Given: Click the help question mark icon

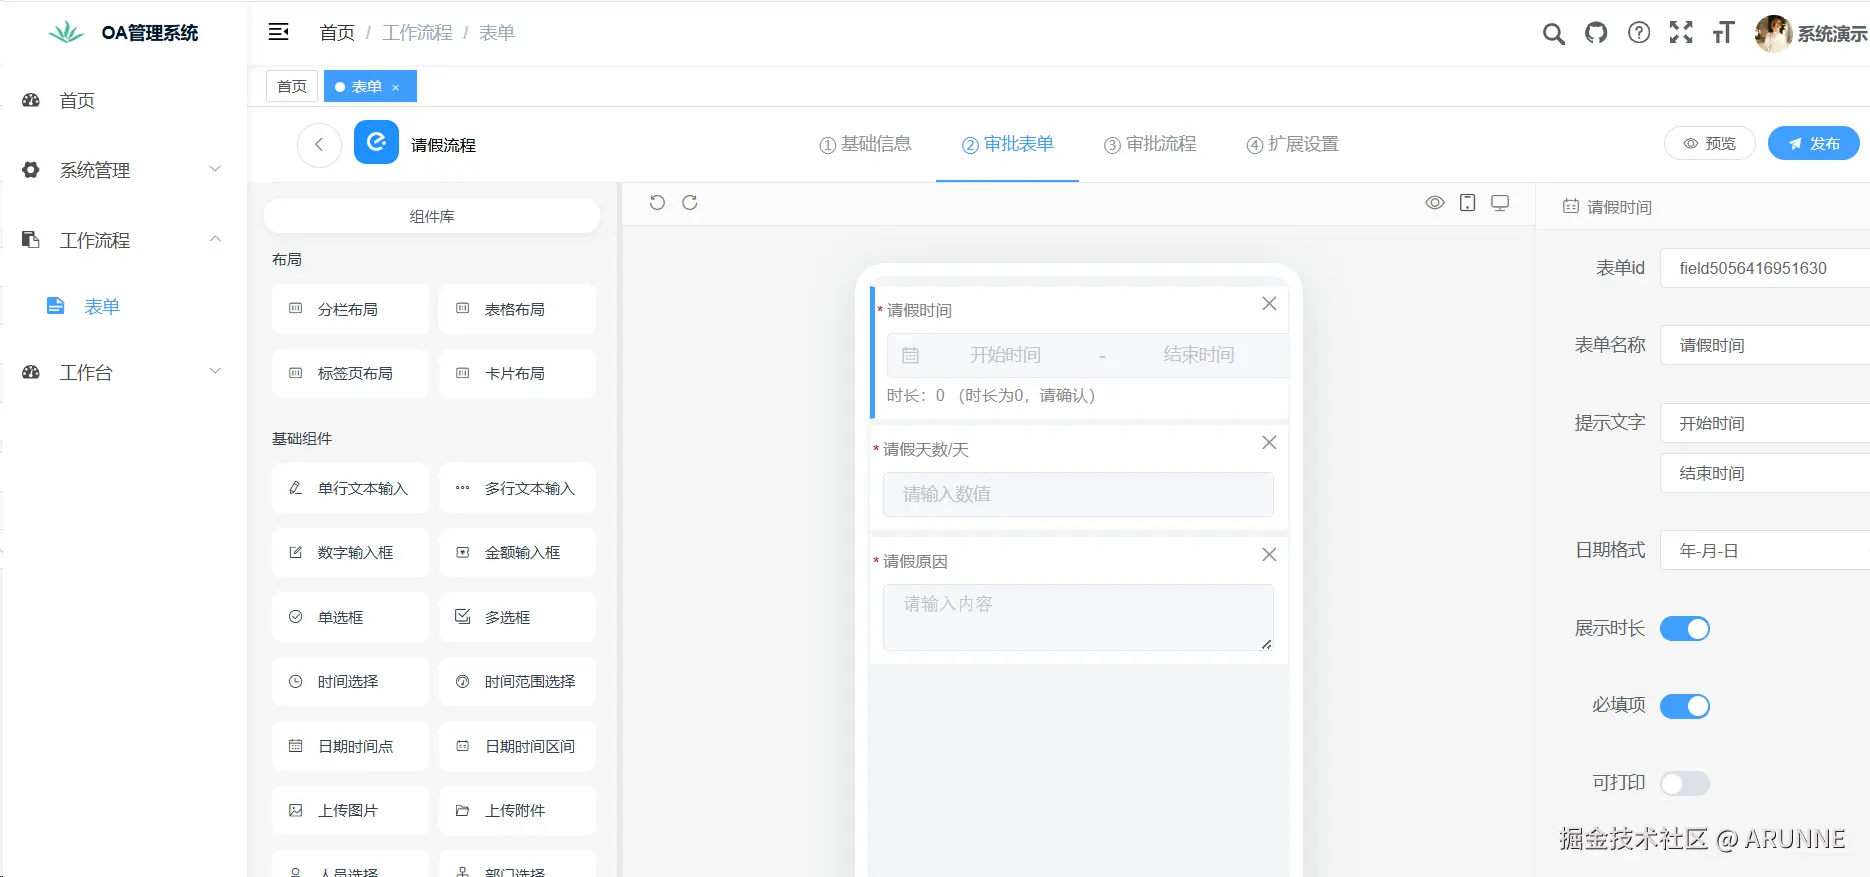Looking at the screenshot, I should tap(1639, 33).
